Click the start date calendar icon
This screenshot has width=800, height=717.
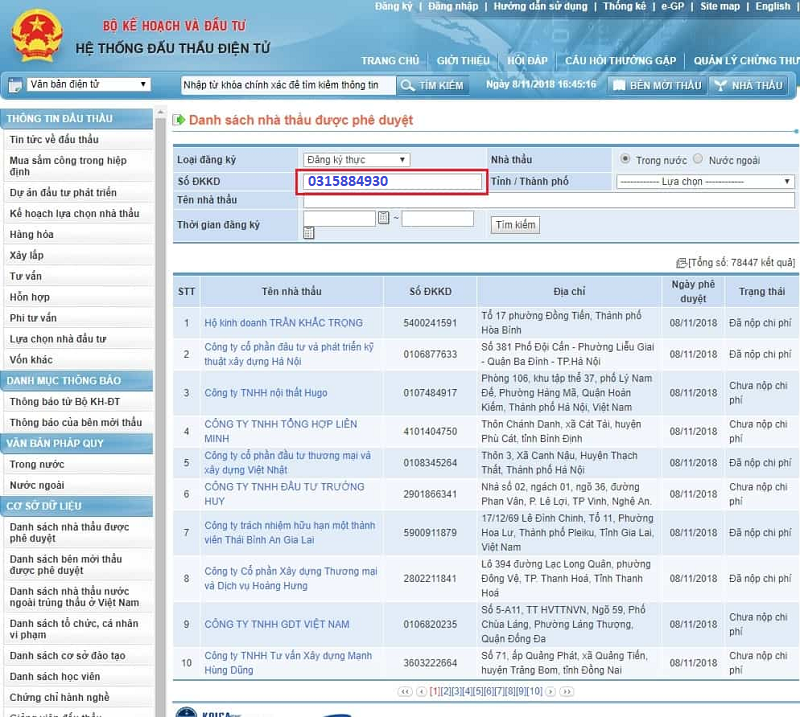click(x=384, y=218)
